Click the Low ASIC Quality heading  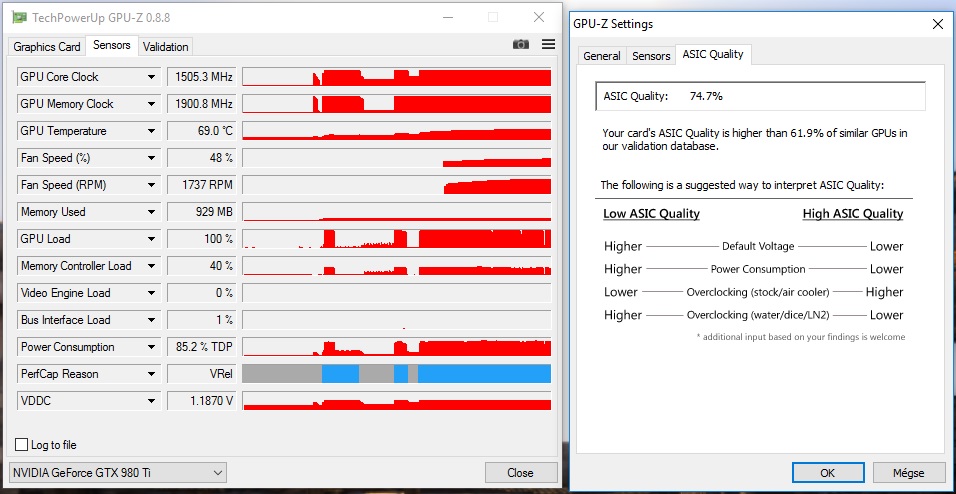[651, 213]
